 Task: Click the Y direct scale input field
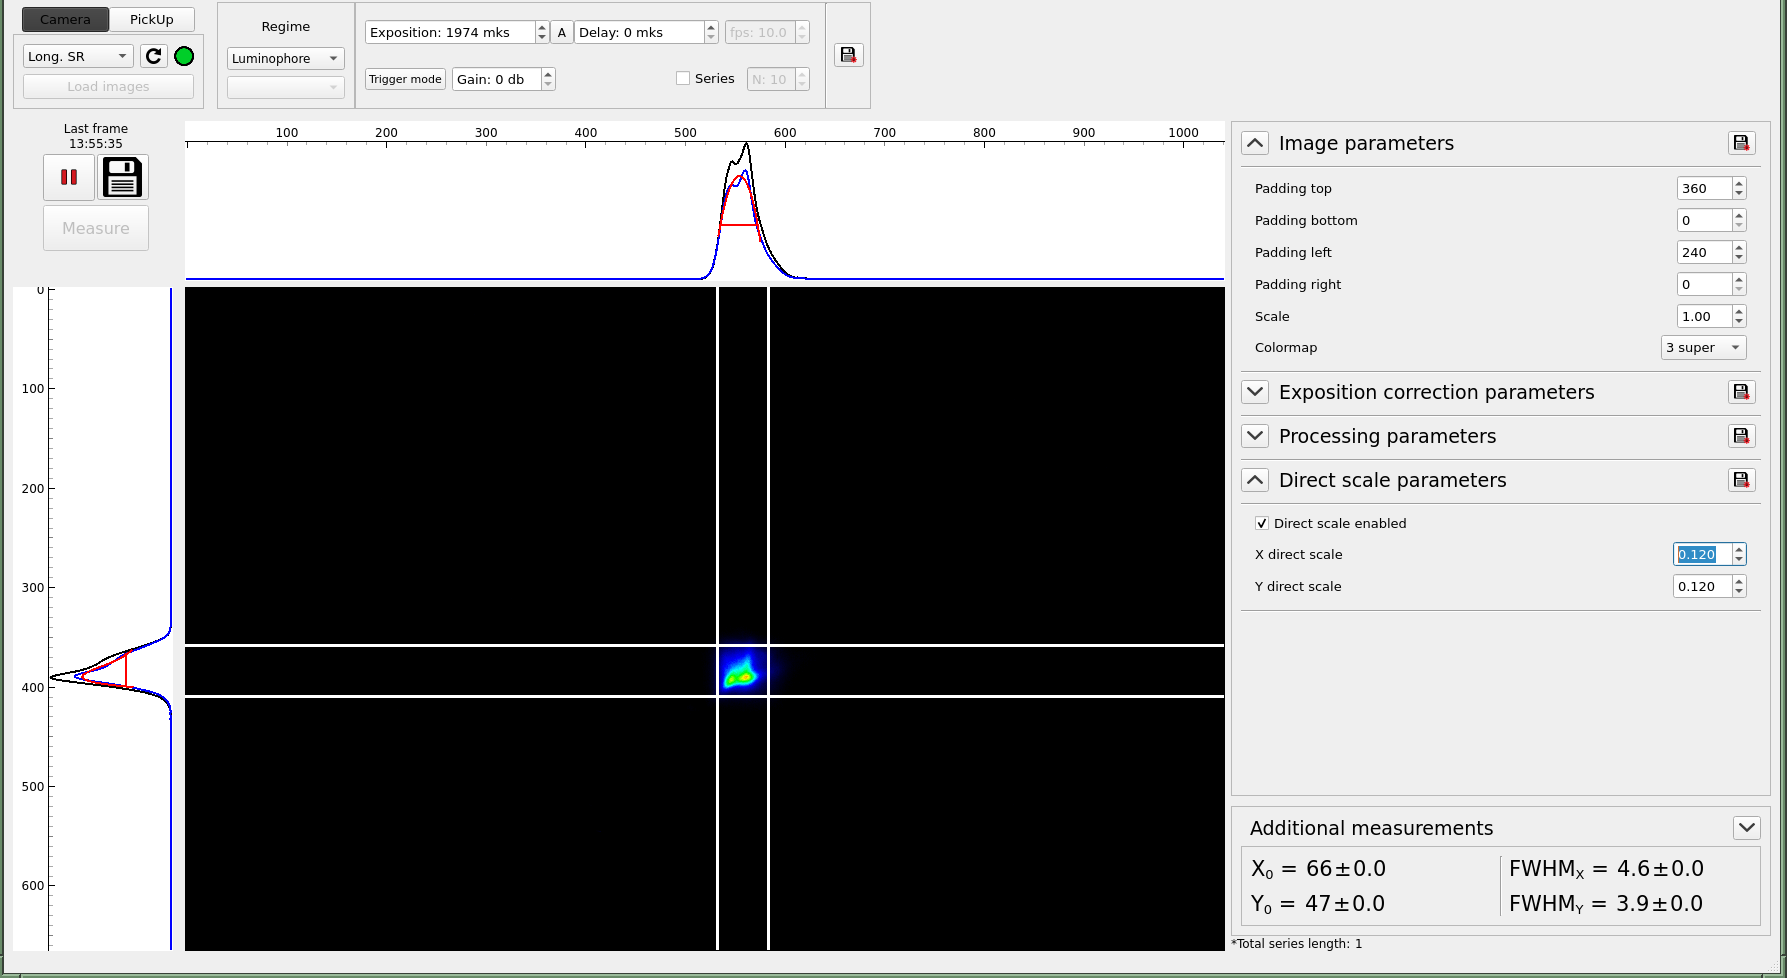pyautogui.click(x=1701, y=587)
